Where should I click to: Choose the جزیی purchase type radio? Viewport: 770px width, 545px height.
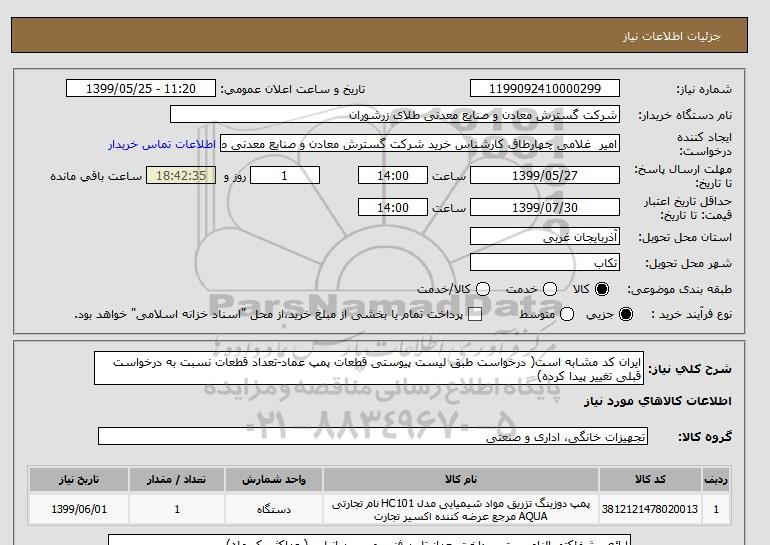click(x=626, y=314)
